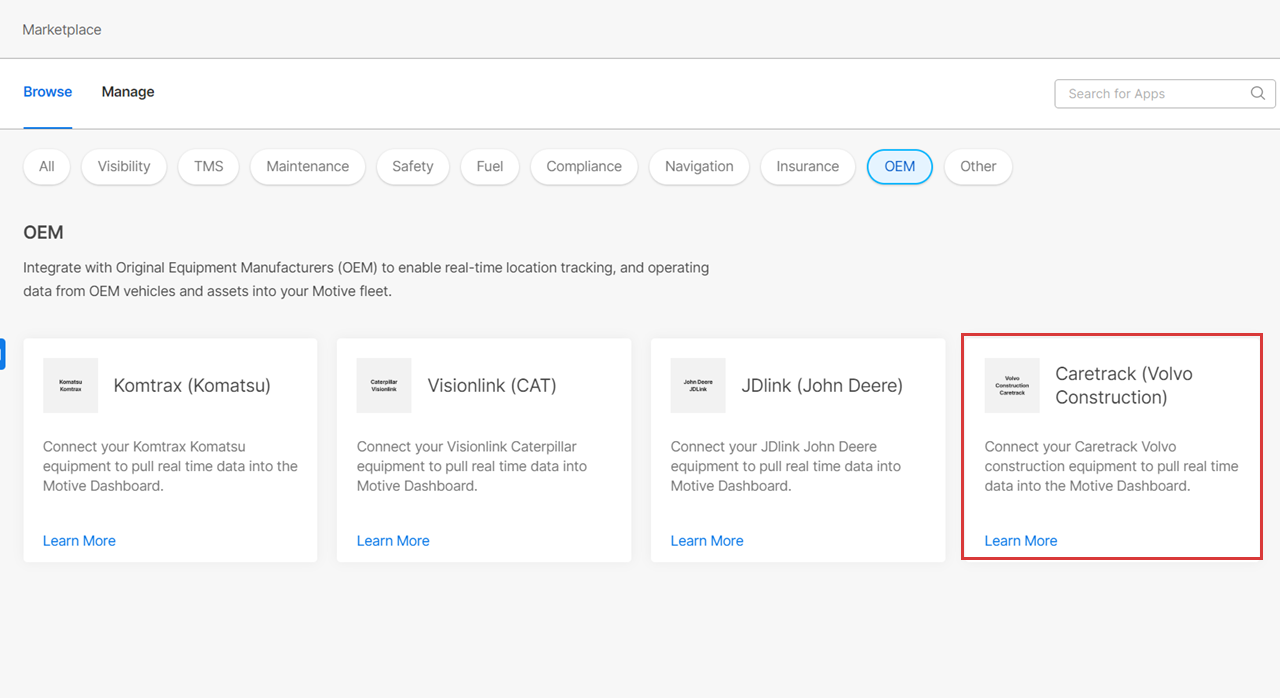Choose the TMS category chip
Image resolution: width=1280 pixels, height=698 pixels.
tap(209, 167)
